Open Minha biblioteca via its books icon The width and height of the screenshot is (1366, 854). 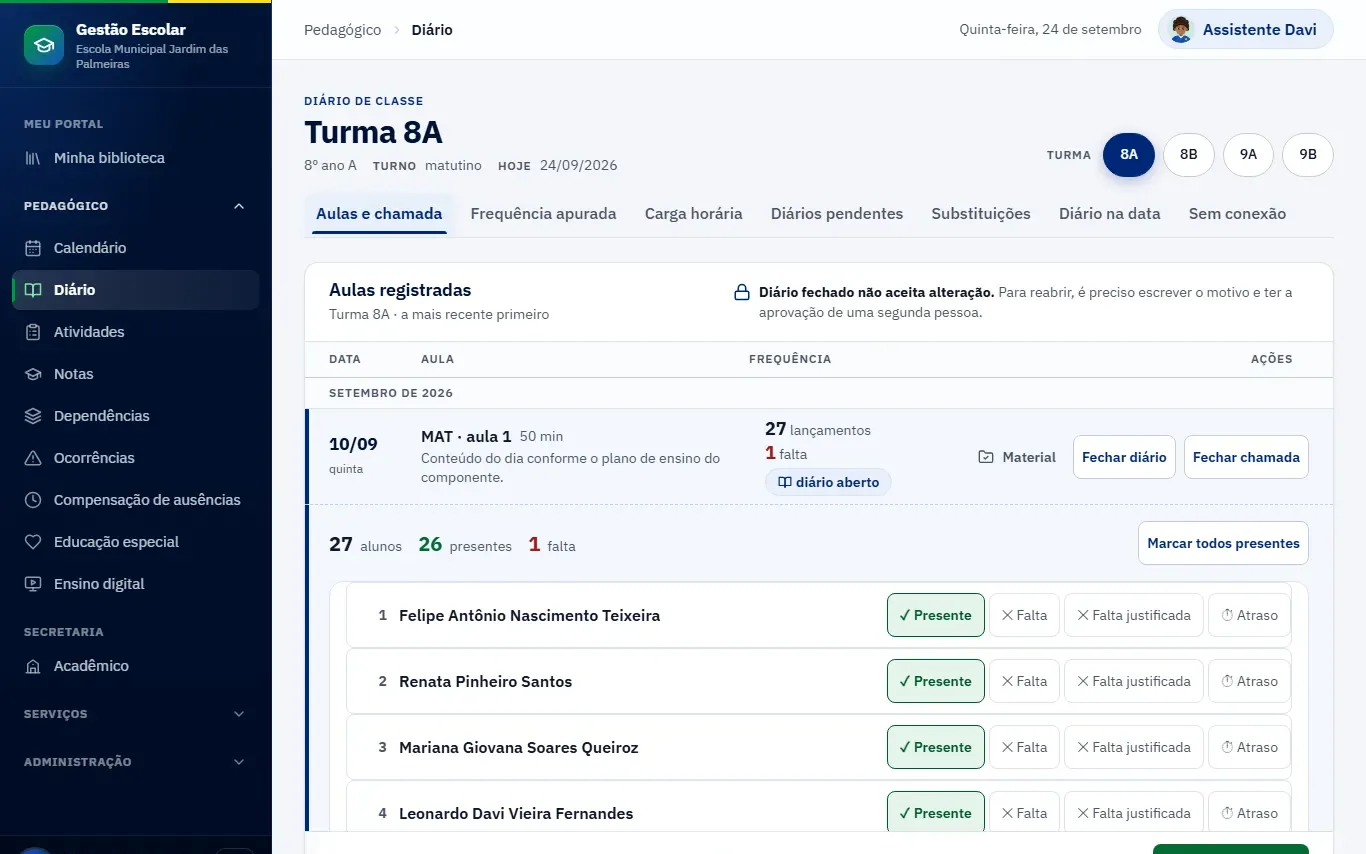pyautogui.click(x=33, y=158)
